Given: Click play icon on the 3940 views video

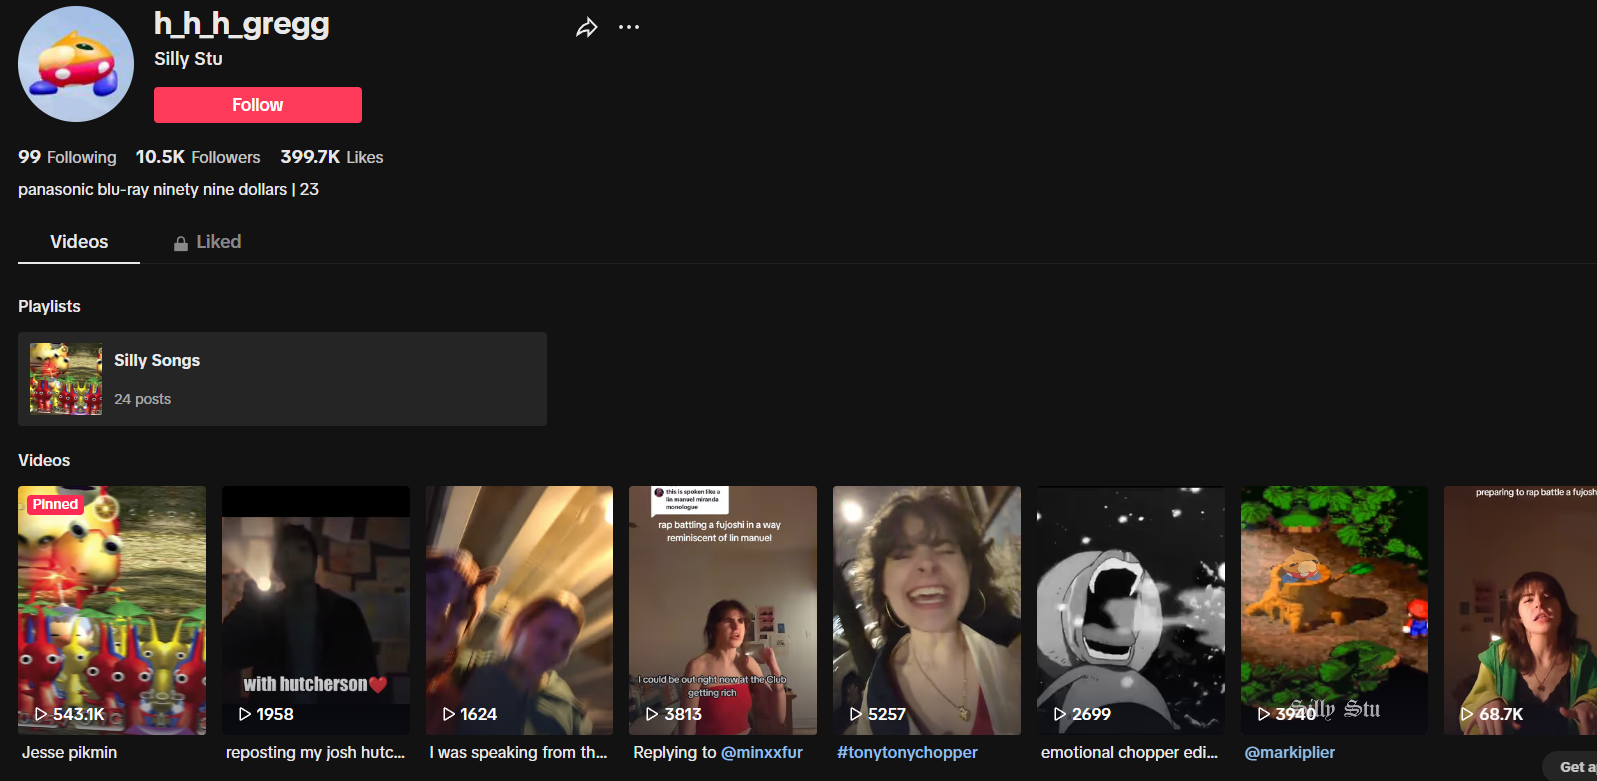Looking at the screenshot, I should 1264,714.
